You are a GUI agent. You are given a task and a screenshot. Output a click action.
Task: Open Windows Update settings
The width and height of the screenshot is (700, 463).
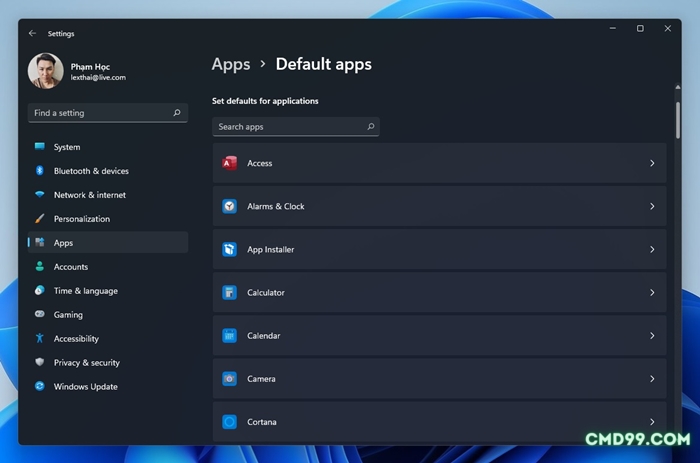pos(108,387)
